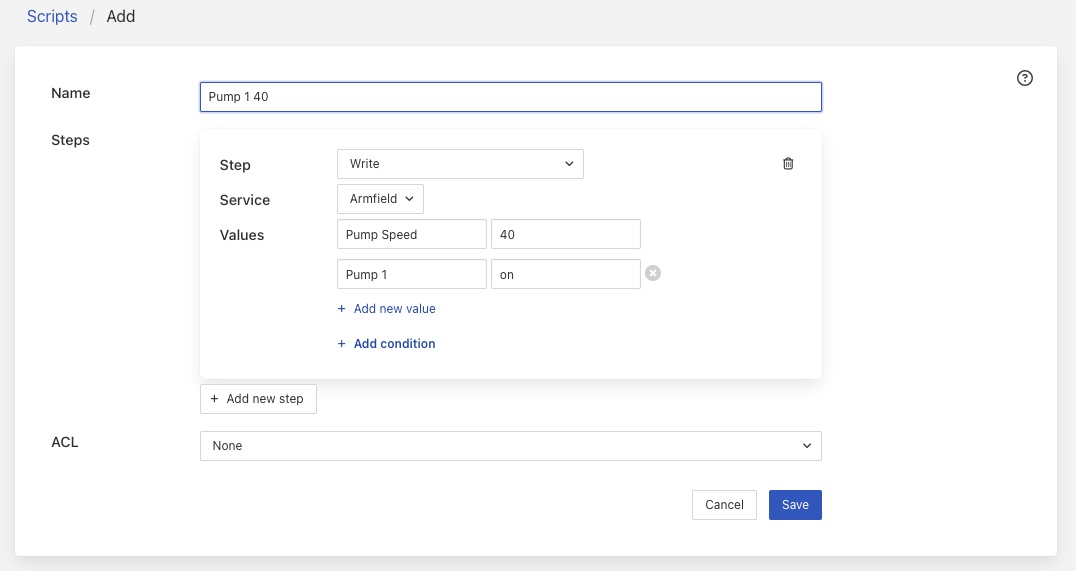Click the Add breadcrumb item
Screen dimensions: 1076x571
[120, 16]
